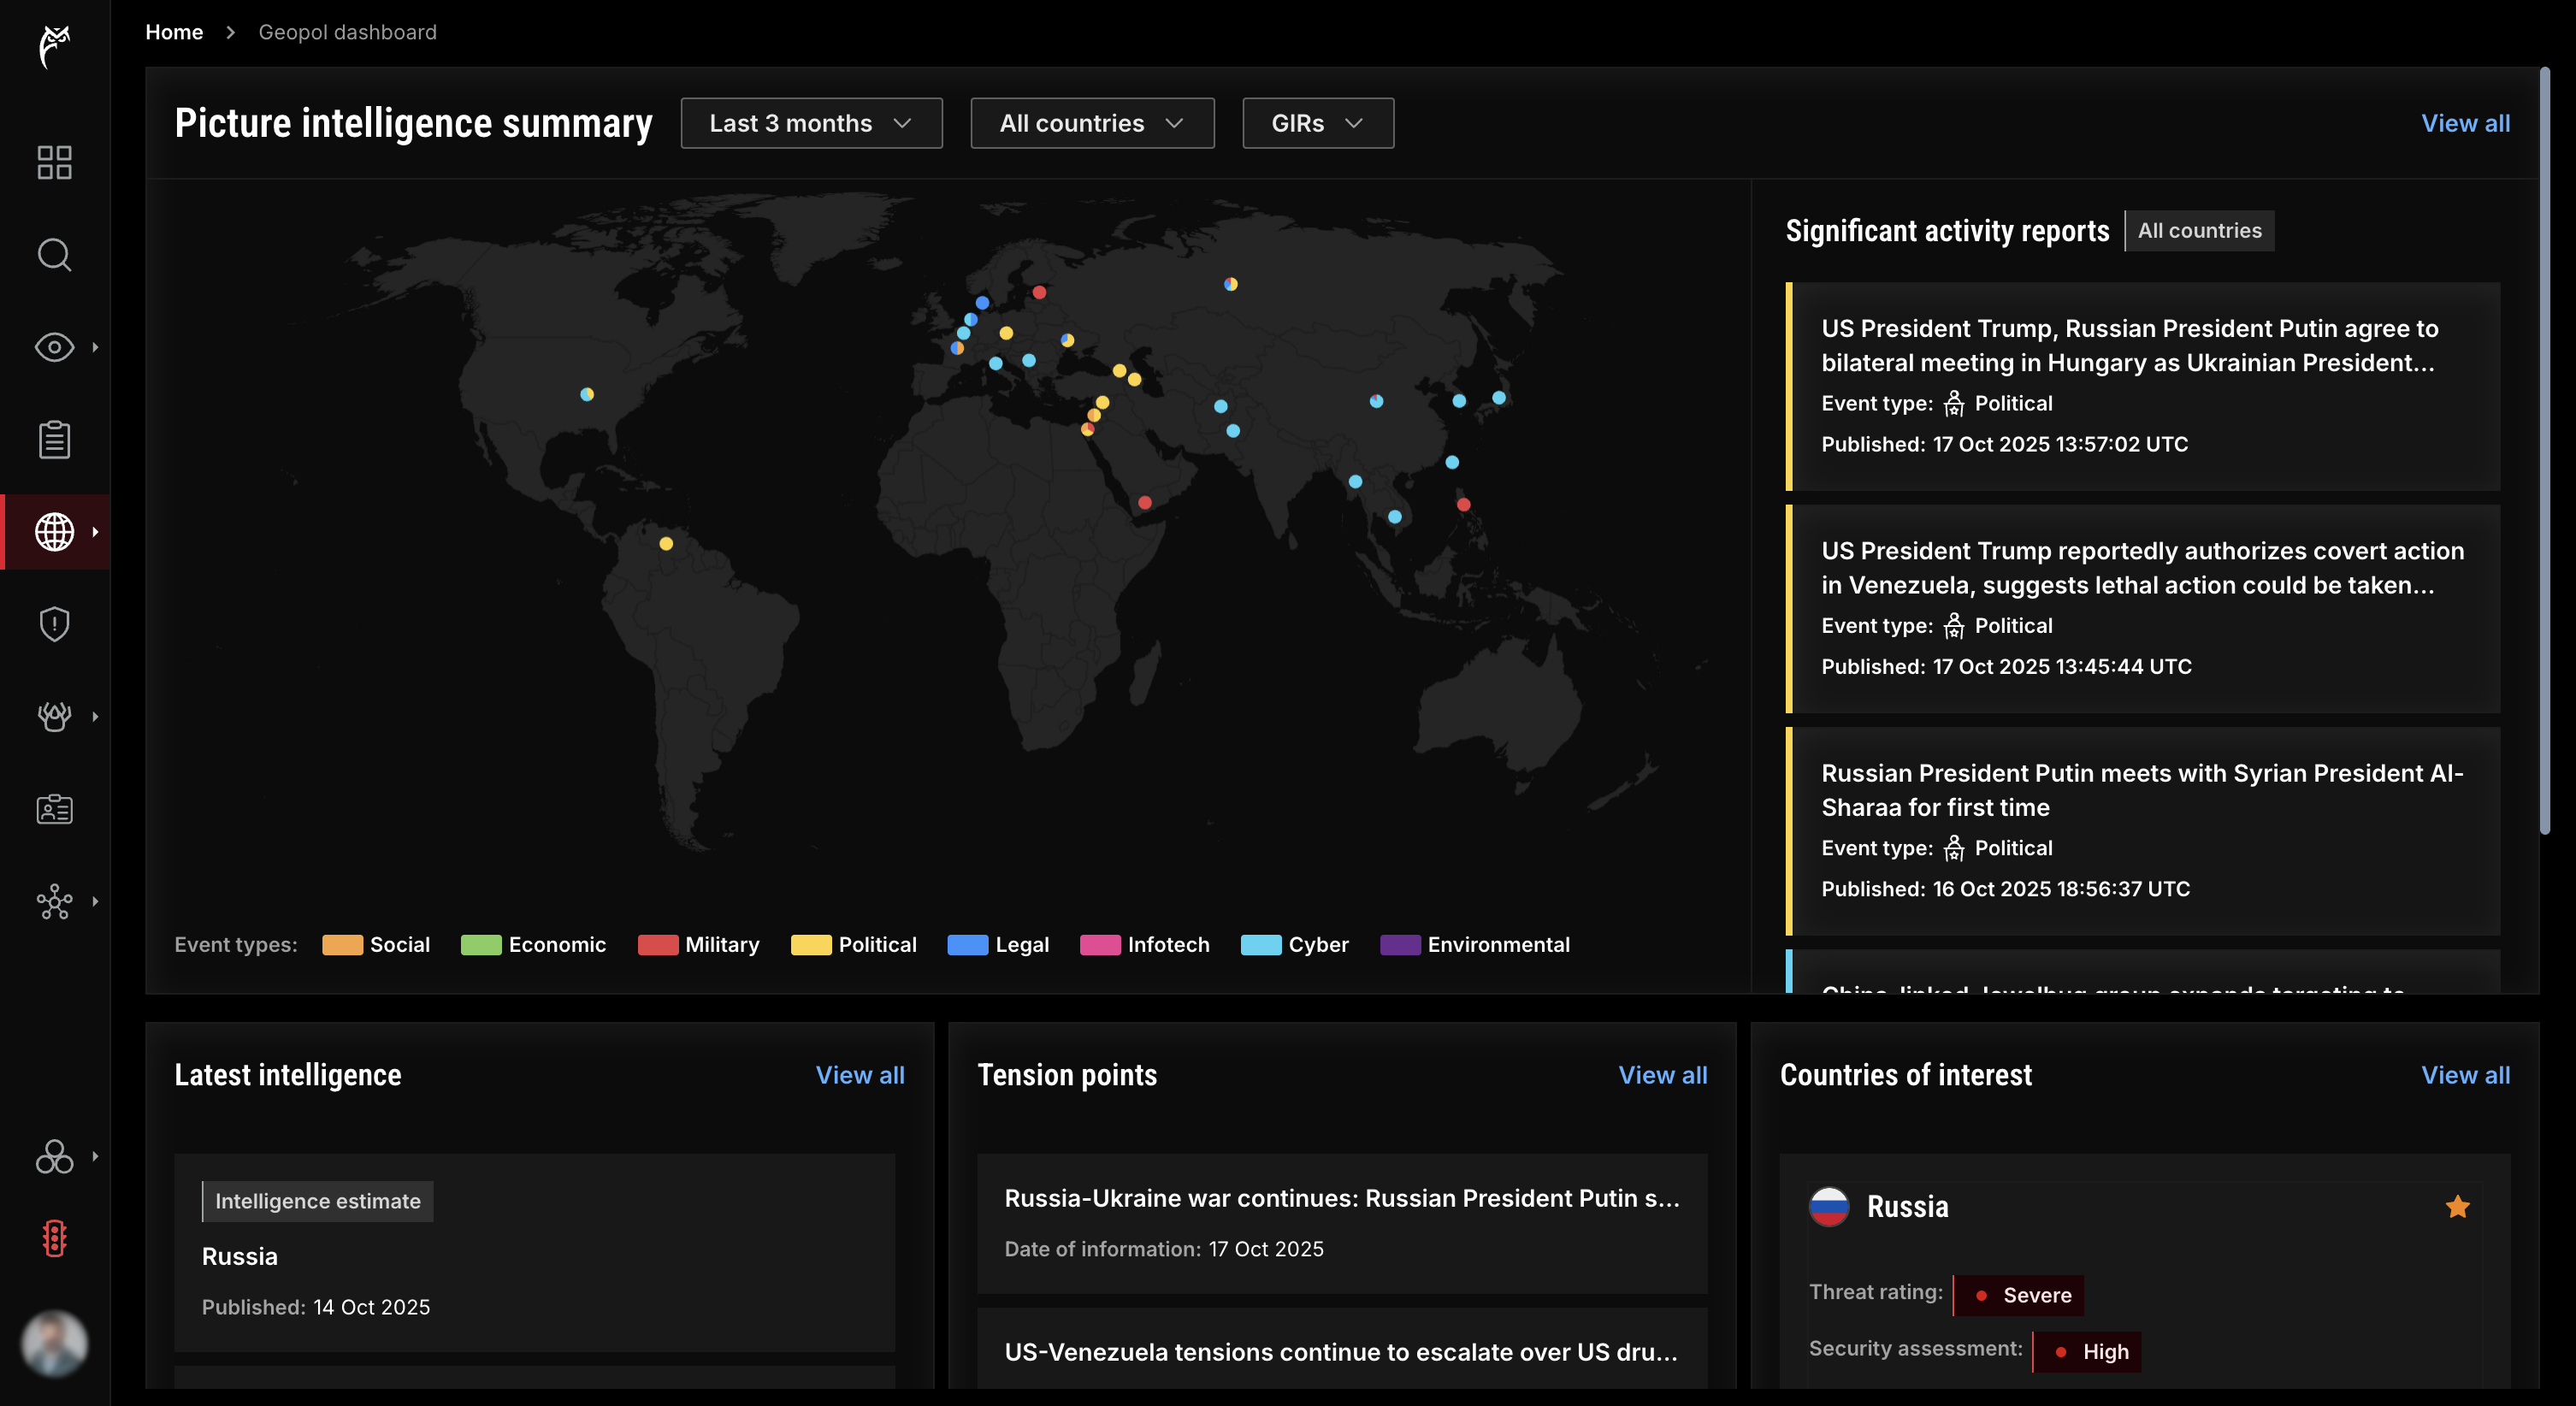The image size is (2576, 1406).
Task: Click the red marker near Philippines
Action: [x=1463, y=505]
